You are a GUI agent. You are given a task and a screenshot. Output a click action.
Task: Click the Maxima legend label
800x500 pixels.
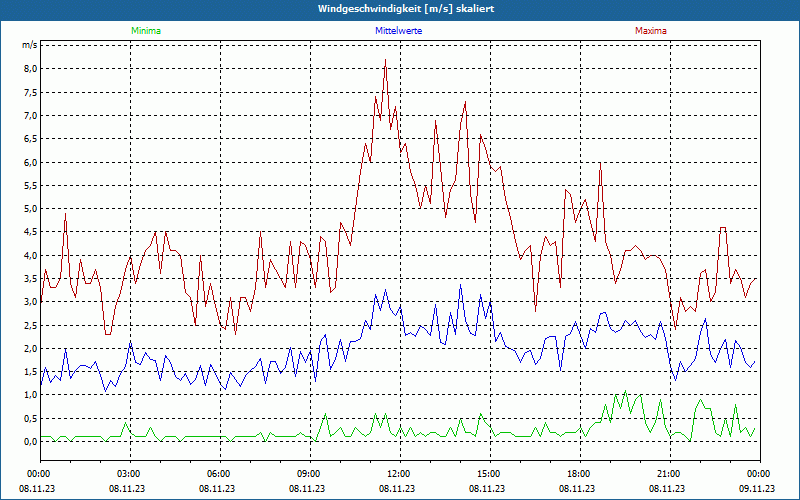pos(652,31)
